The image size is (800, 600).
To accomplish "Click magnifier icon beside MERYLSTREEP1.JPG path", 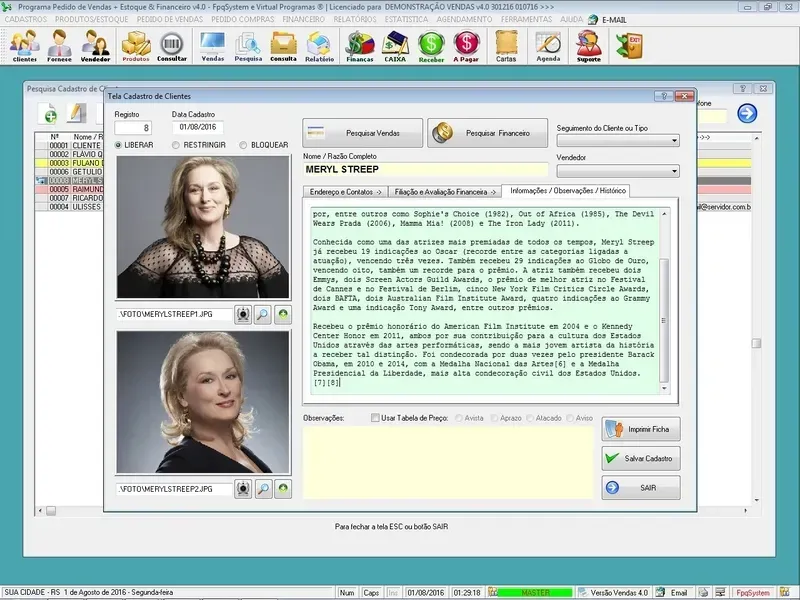I will click(x=263, y=314).
